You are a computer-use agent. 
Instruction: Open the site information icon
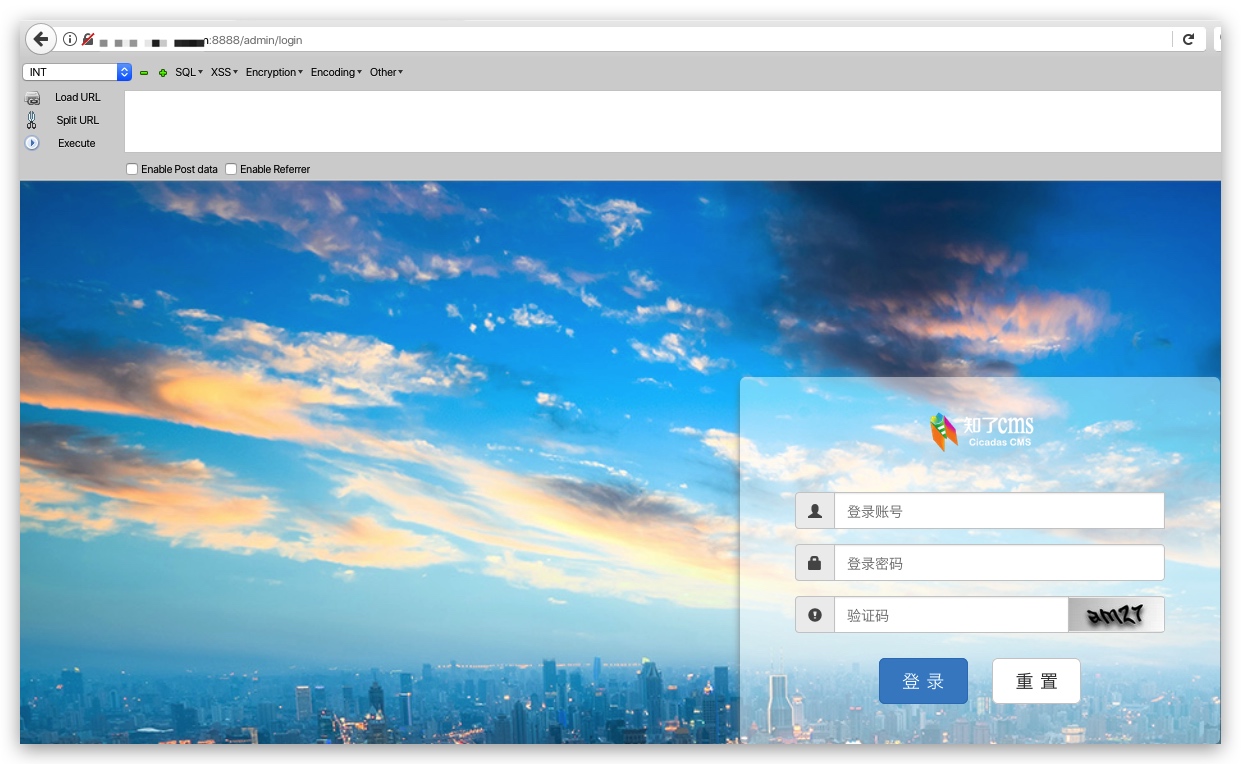coord(70,40)
